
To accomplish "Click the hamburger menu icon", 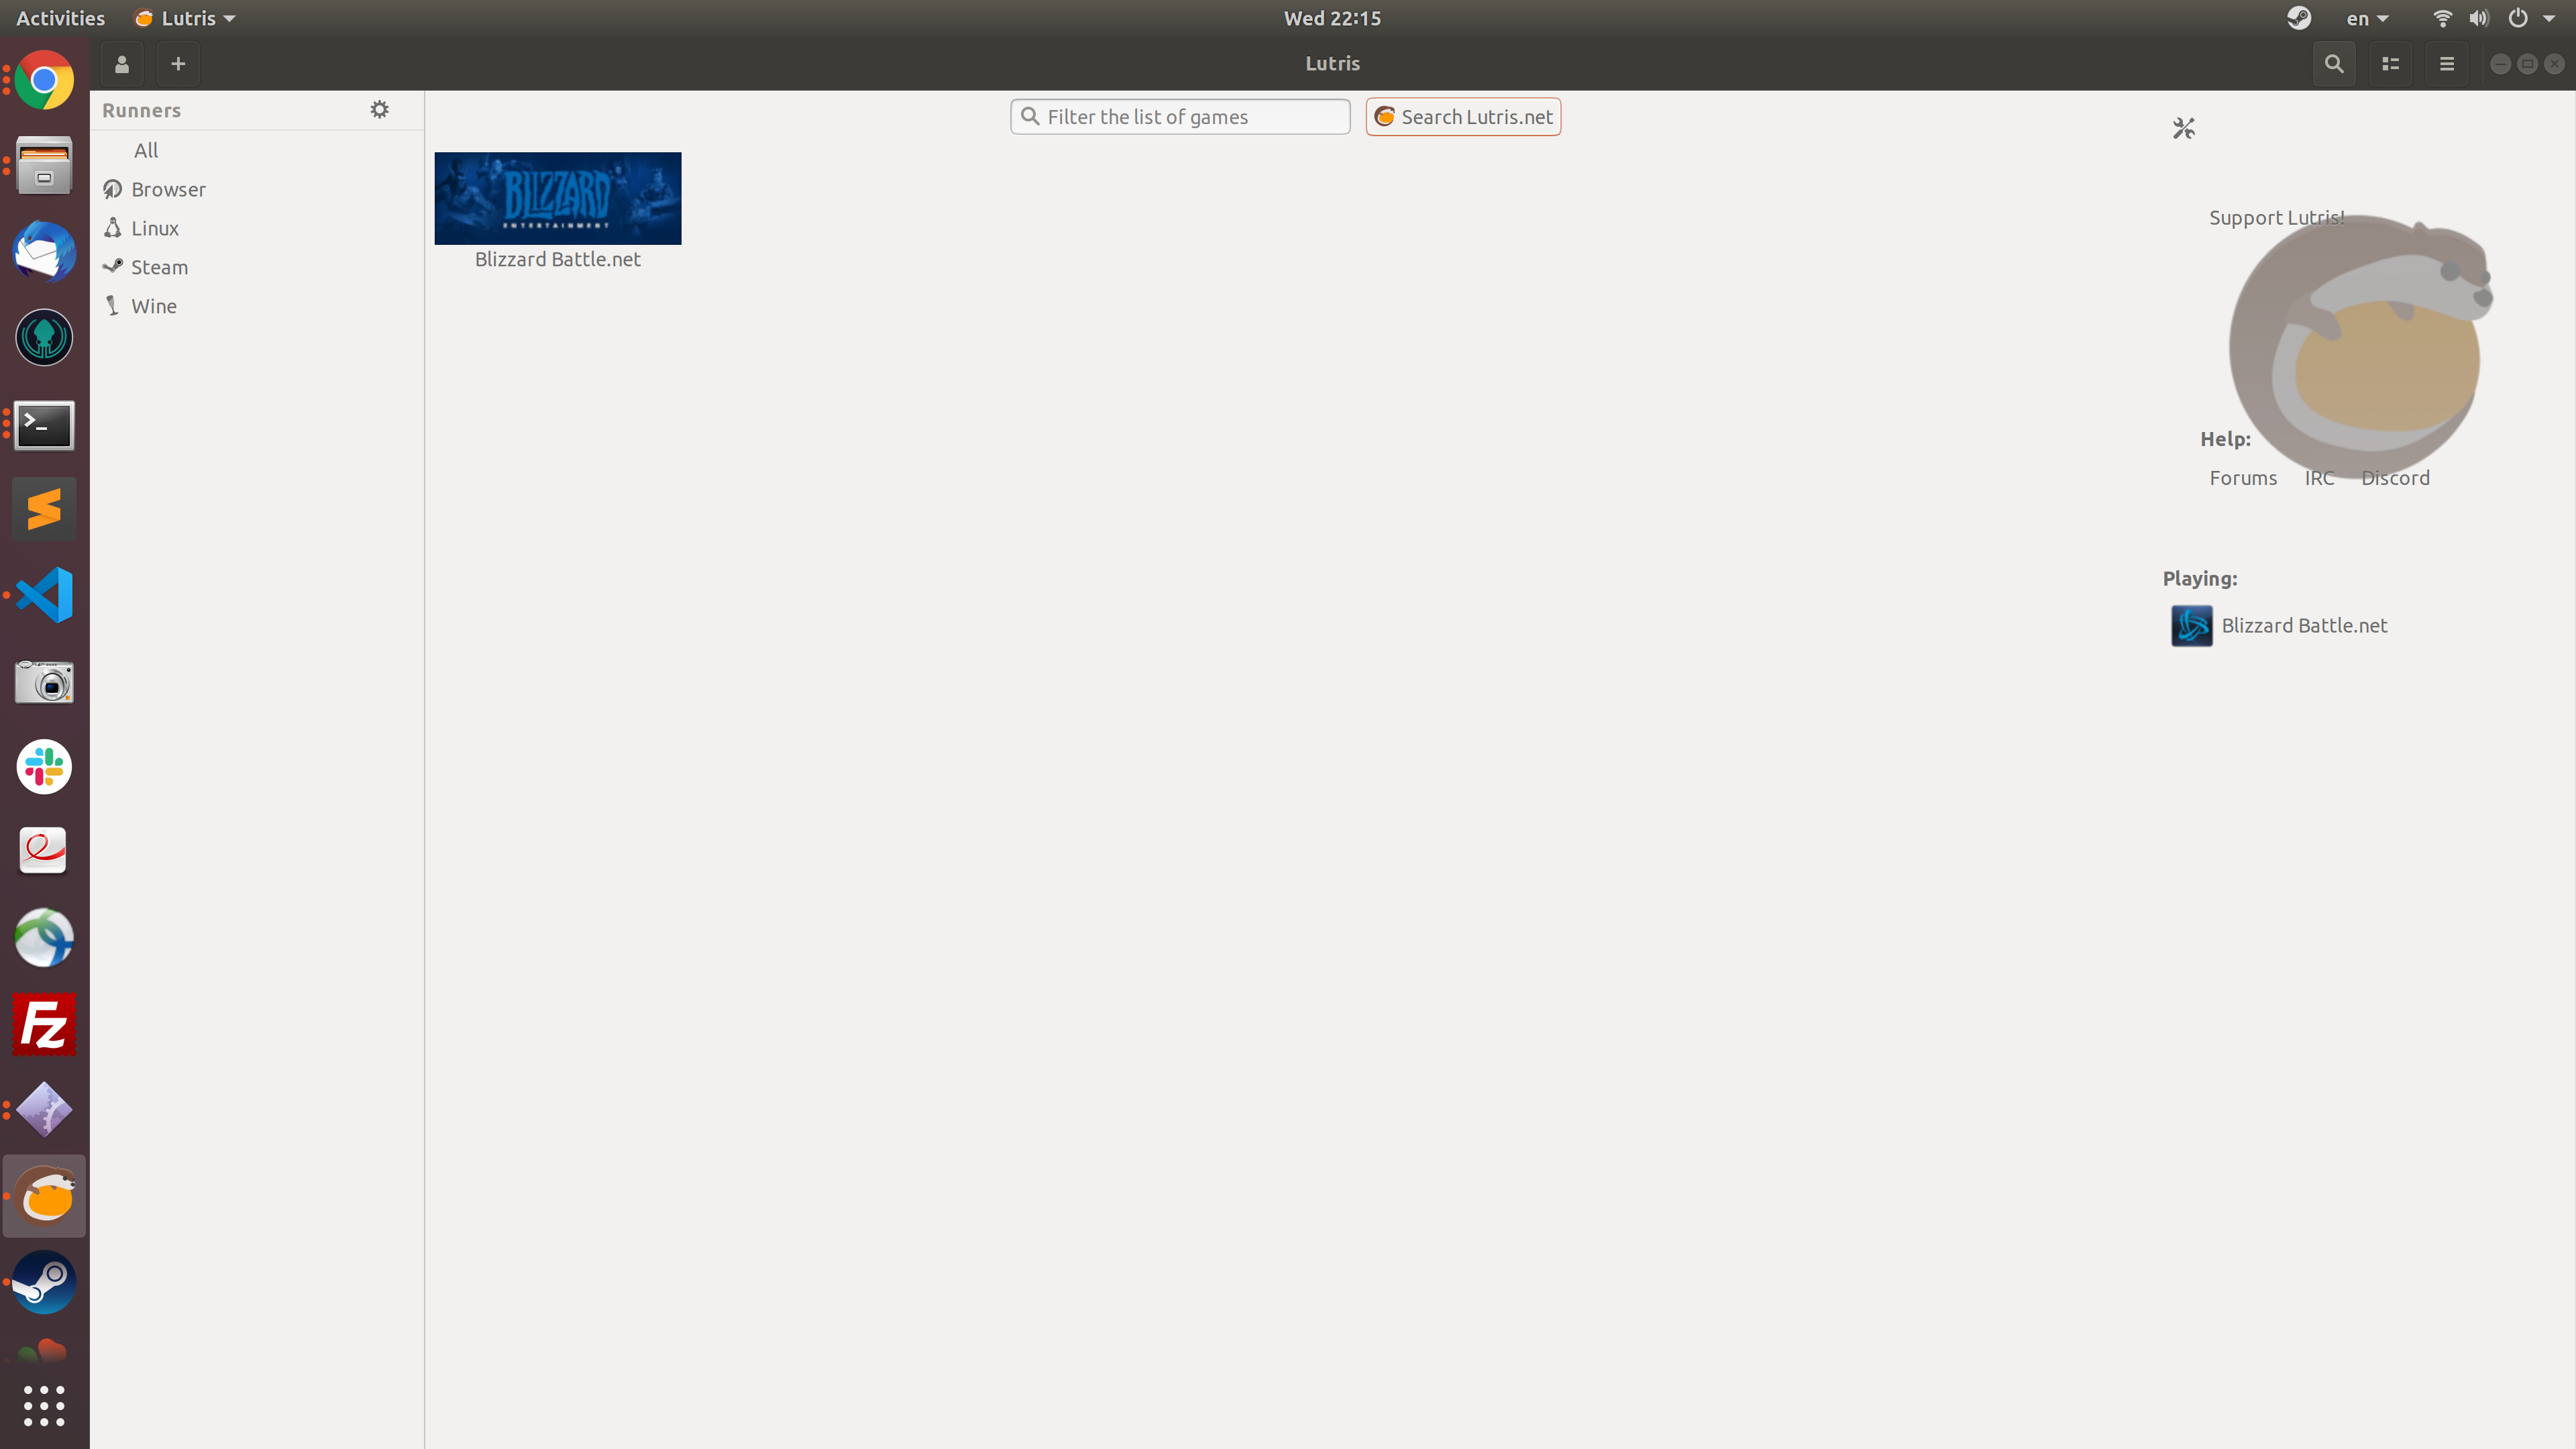I will click(2447, 64).
